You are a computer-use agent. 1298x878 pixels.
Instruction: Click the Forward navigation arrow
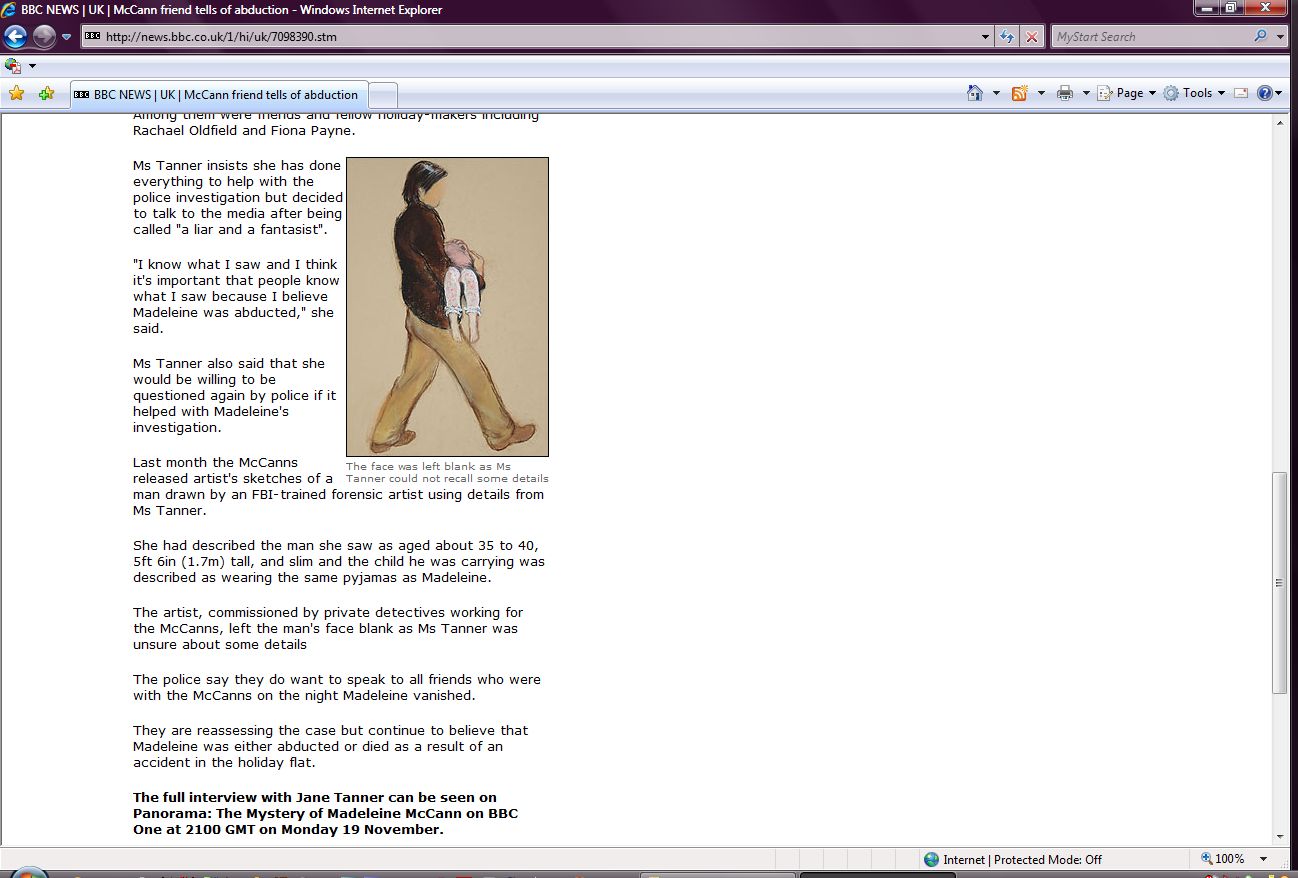(x=43, y=37)
